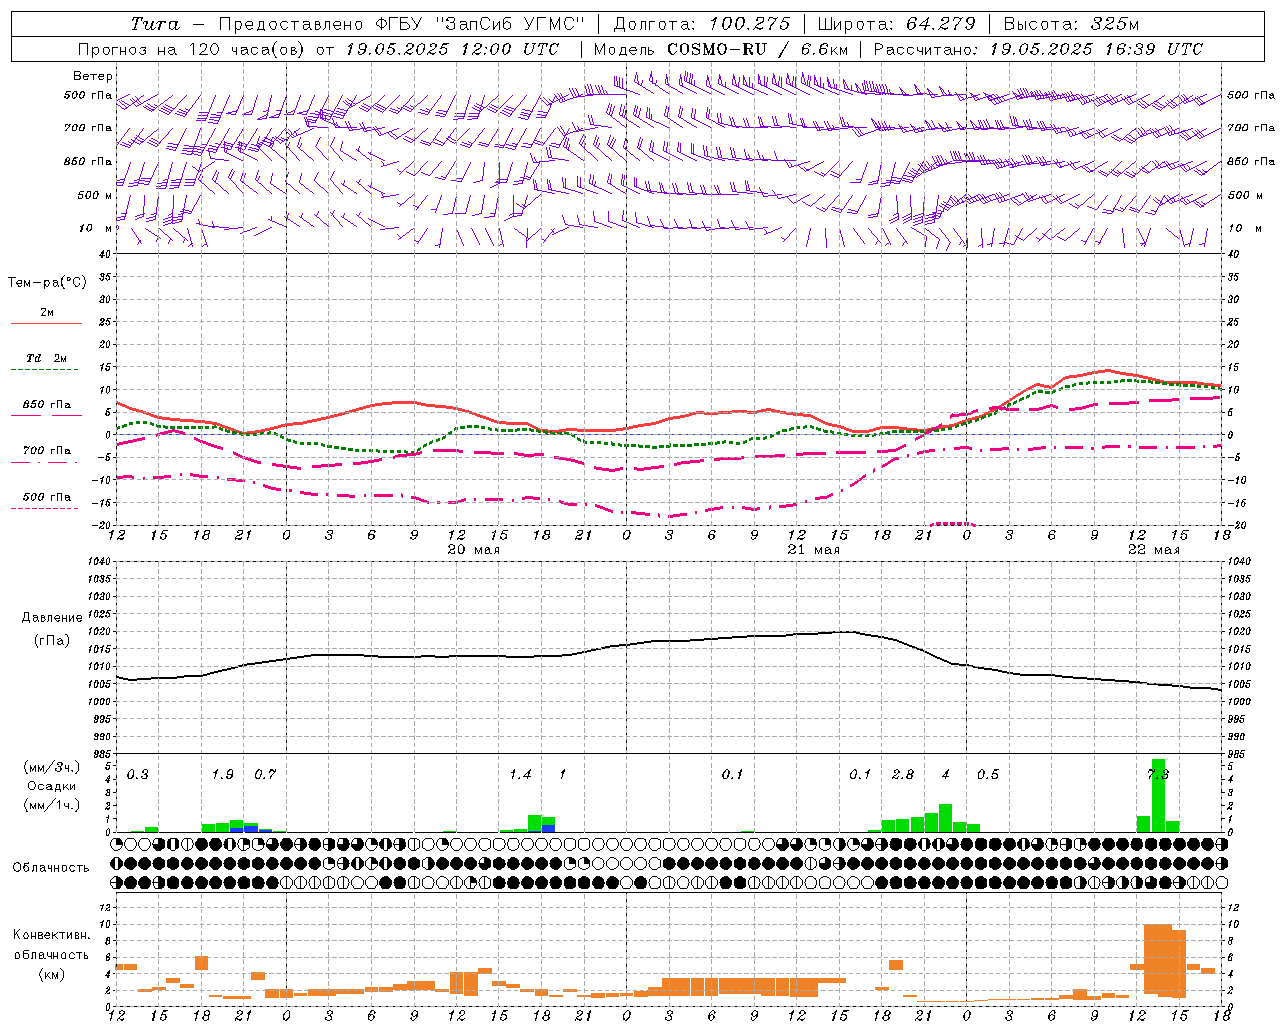Click the "Ветер" wind panel label
The height and width of the screenshot is (1024, 1280).
point(93,76)
